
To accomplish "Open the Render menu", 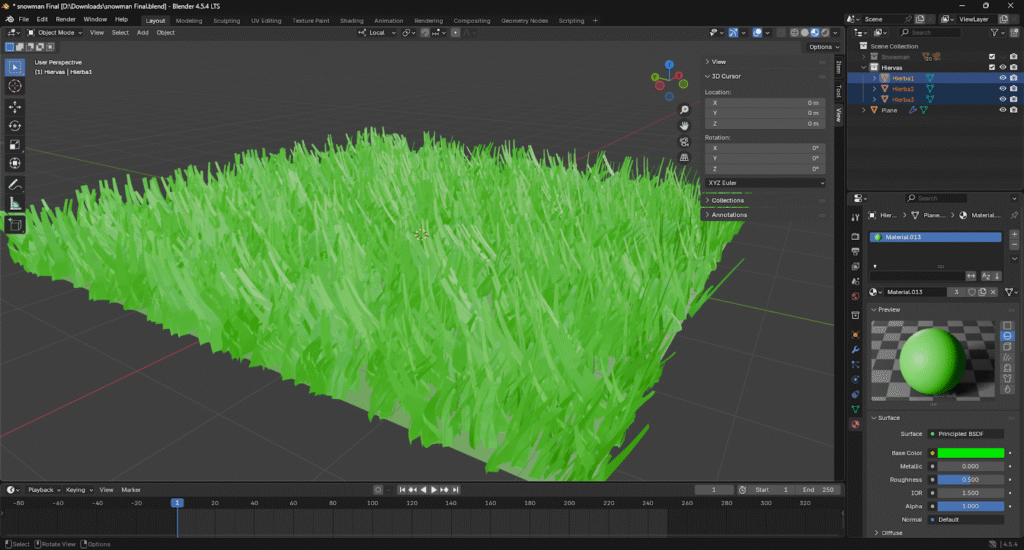I will [x=65, y=19].
